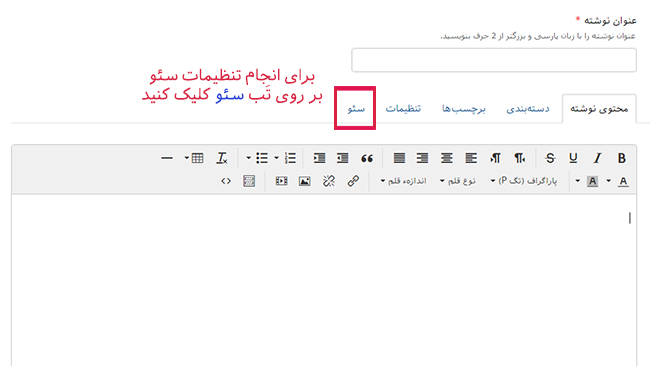650x366 pixels.
Task: View HTML source code
Action: pos(226,181)
